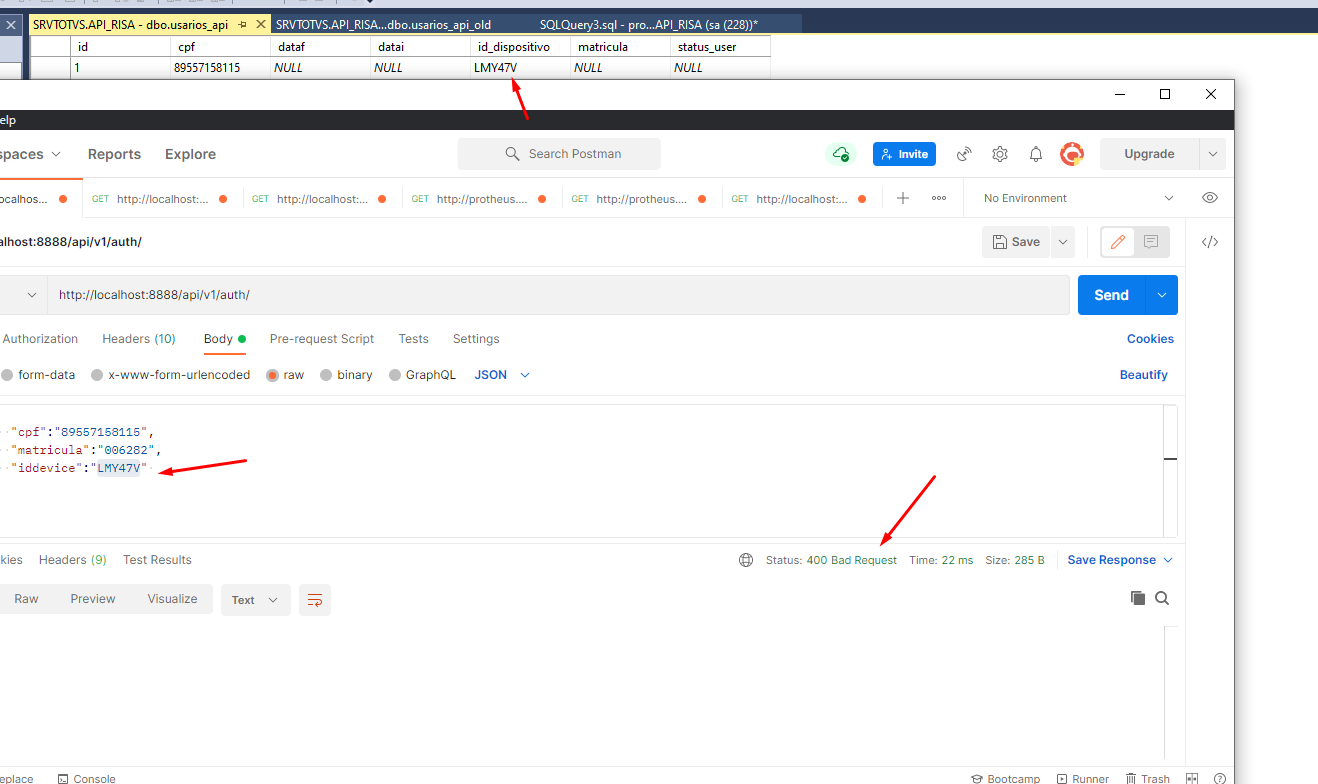Switch to dbo.usarios_api_old tab in SSMS

click(383, 24)
